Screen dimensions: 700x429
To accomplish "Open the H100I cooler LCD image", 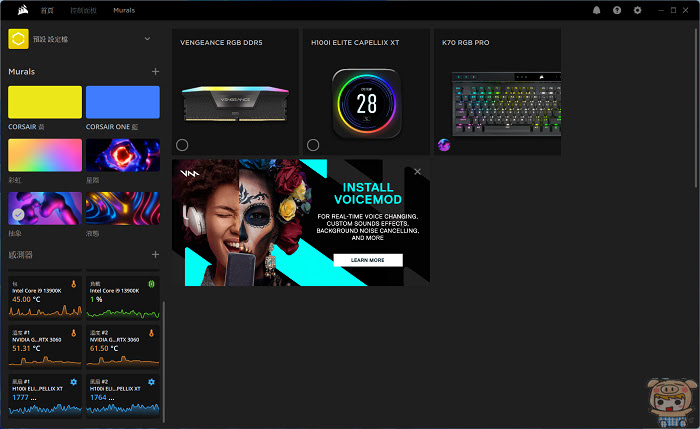I will click(367, 104).
